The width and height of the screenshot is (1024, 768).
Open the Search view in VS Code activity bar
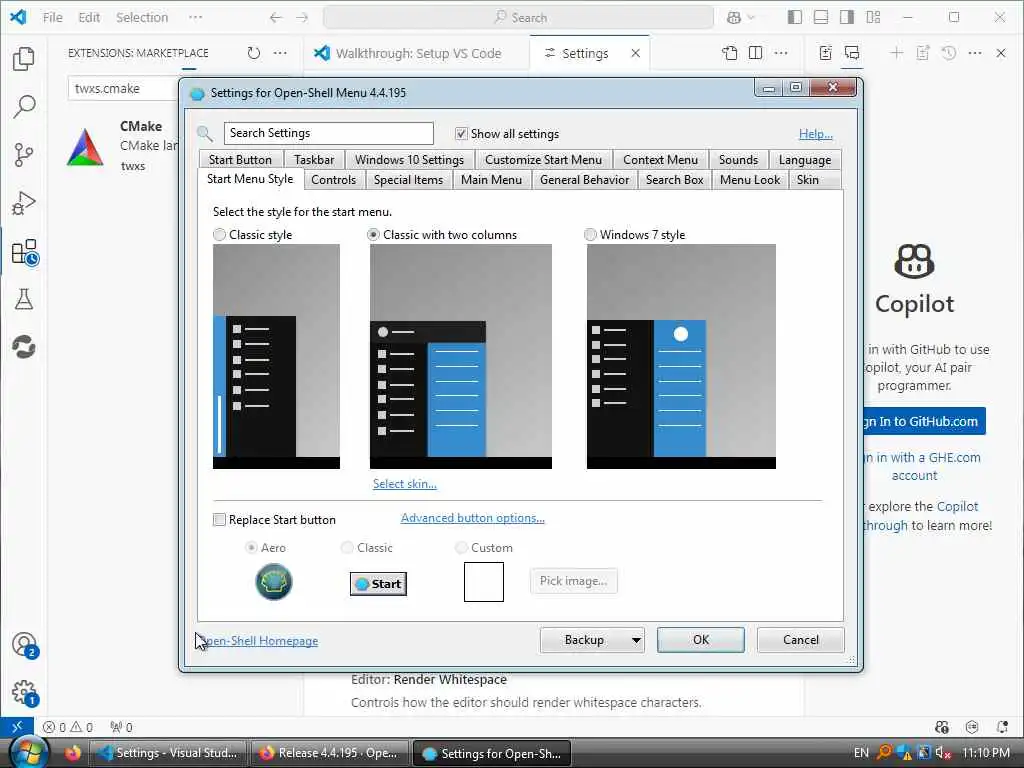(x=24, y=106)
